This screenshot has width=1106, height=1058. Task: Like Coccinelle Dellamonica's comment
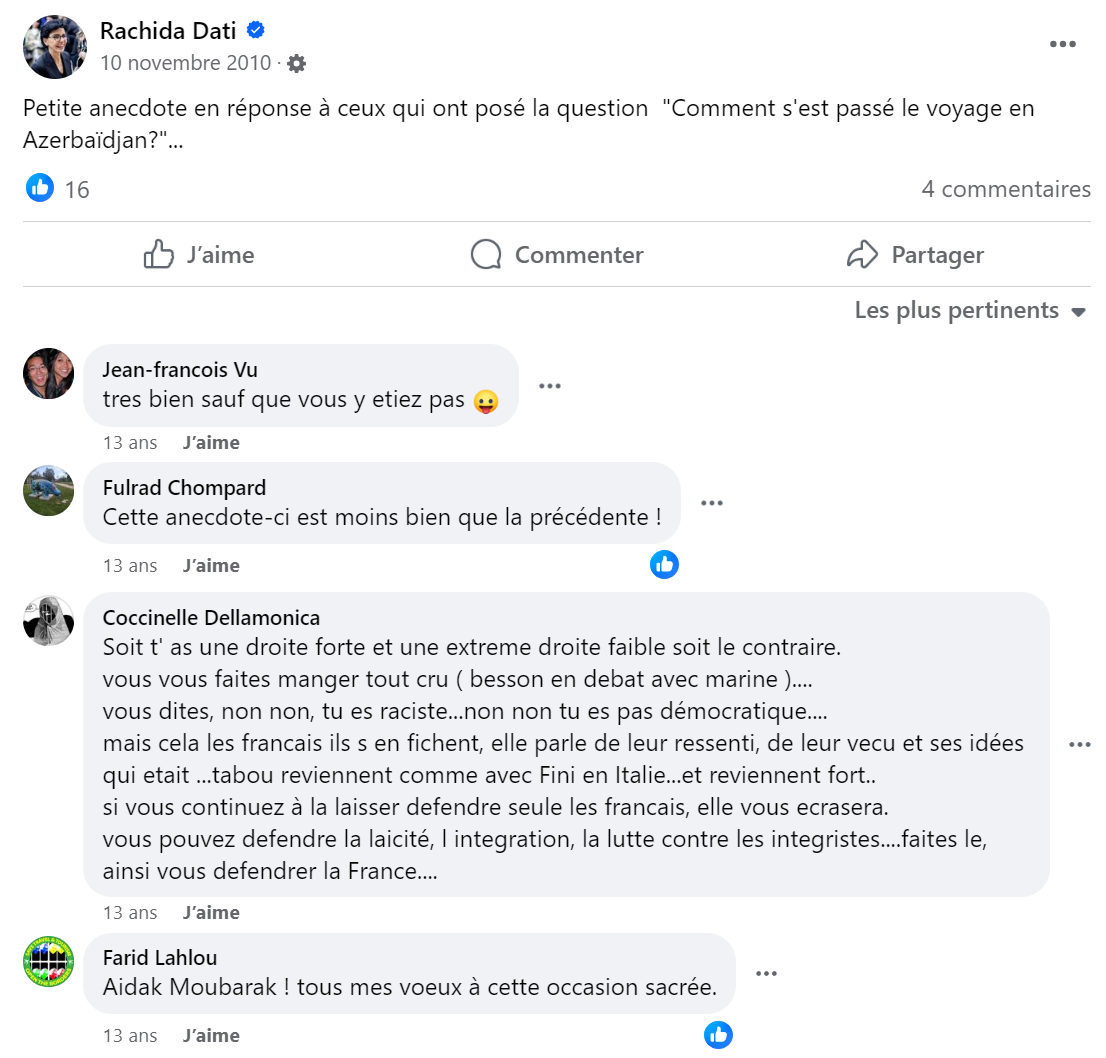click(211, 912)
